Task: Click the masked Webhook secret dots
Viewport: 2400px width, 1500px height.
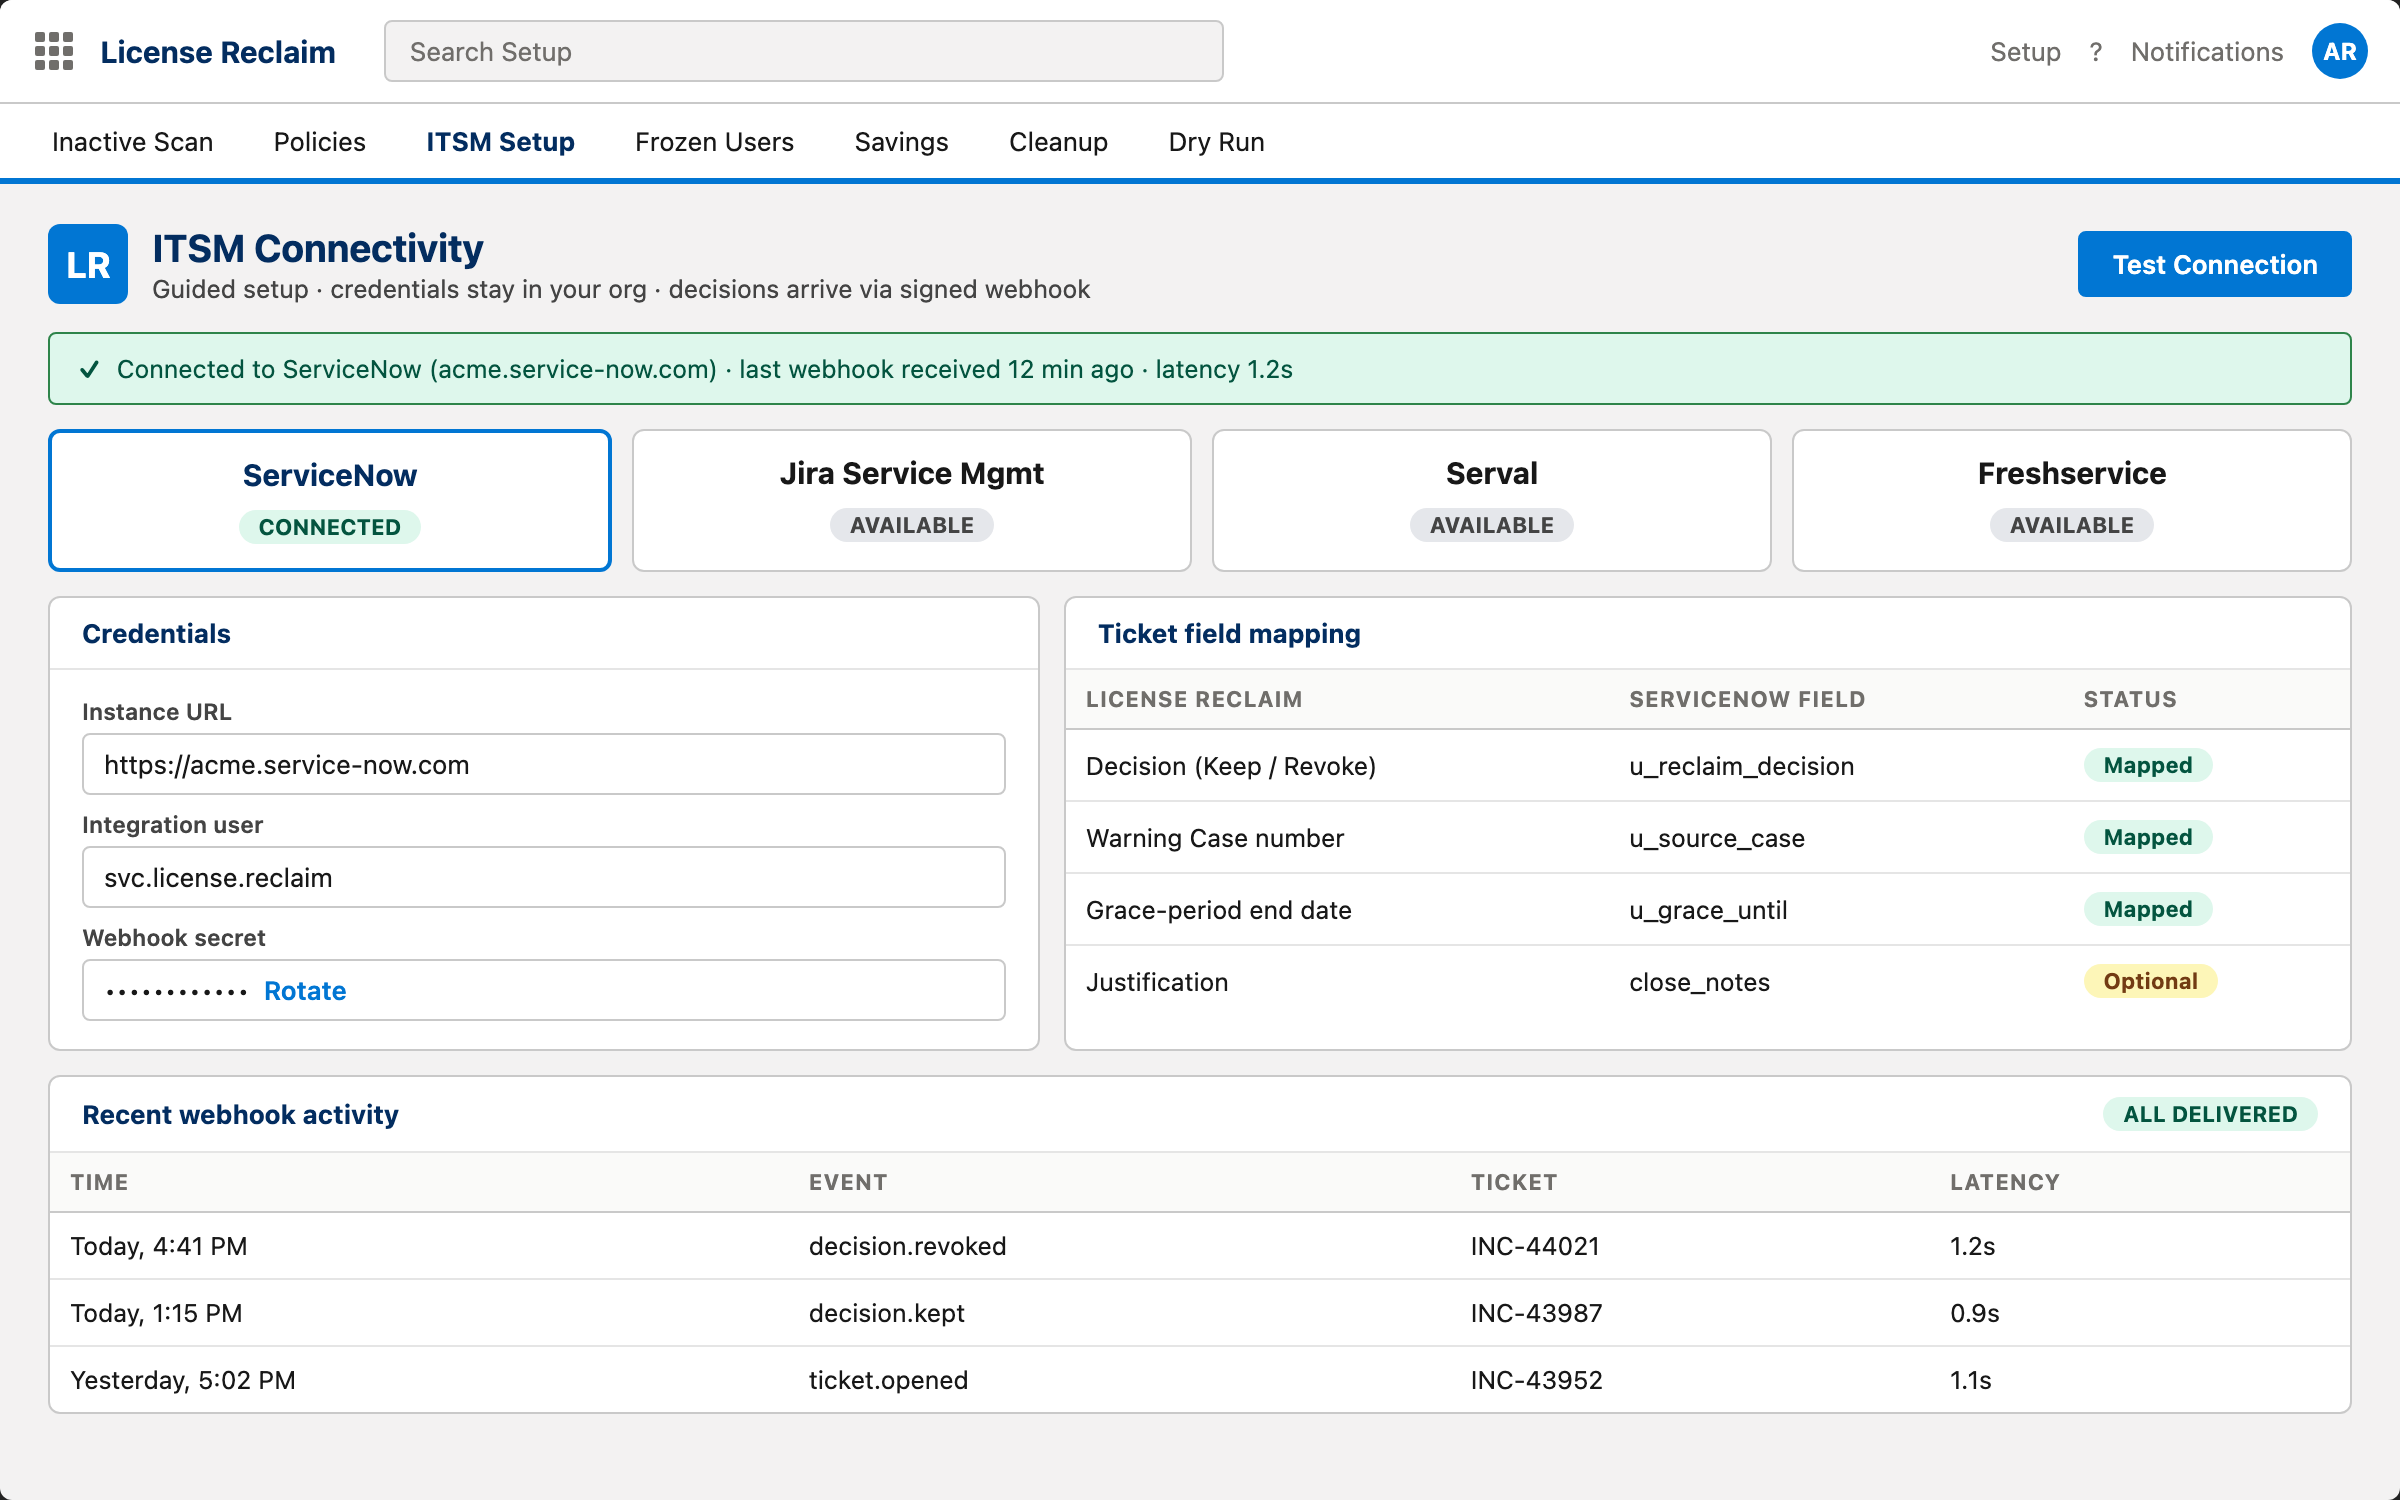Action: [176, 991]
